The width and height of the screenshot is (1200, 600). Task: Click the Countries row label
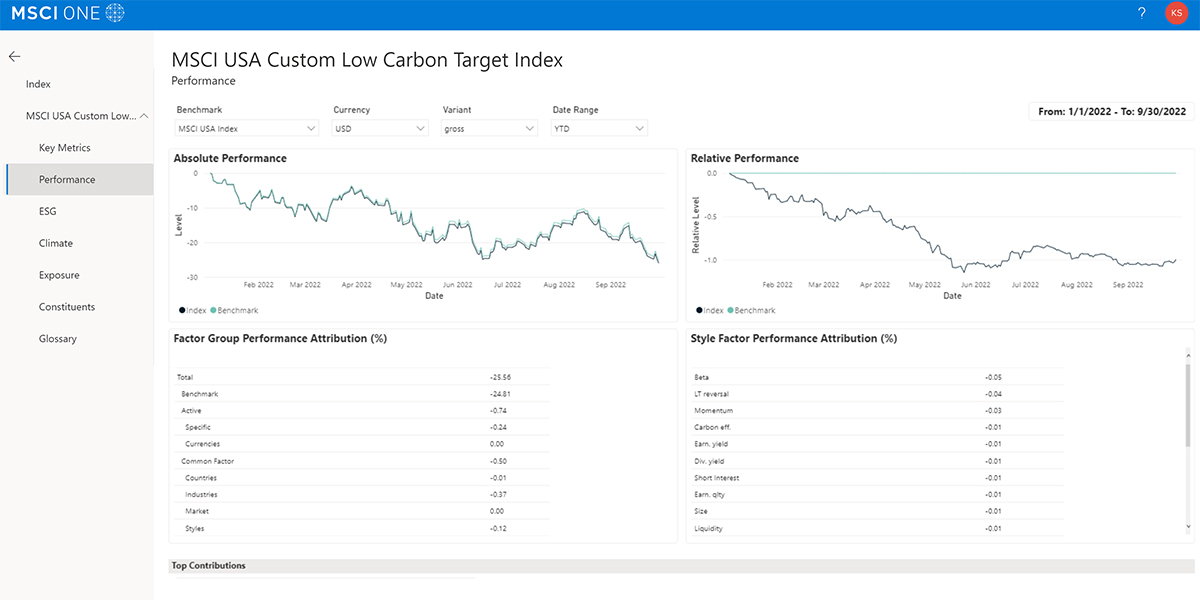201,478
